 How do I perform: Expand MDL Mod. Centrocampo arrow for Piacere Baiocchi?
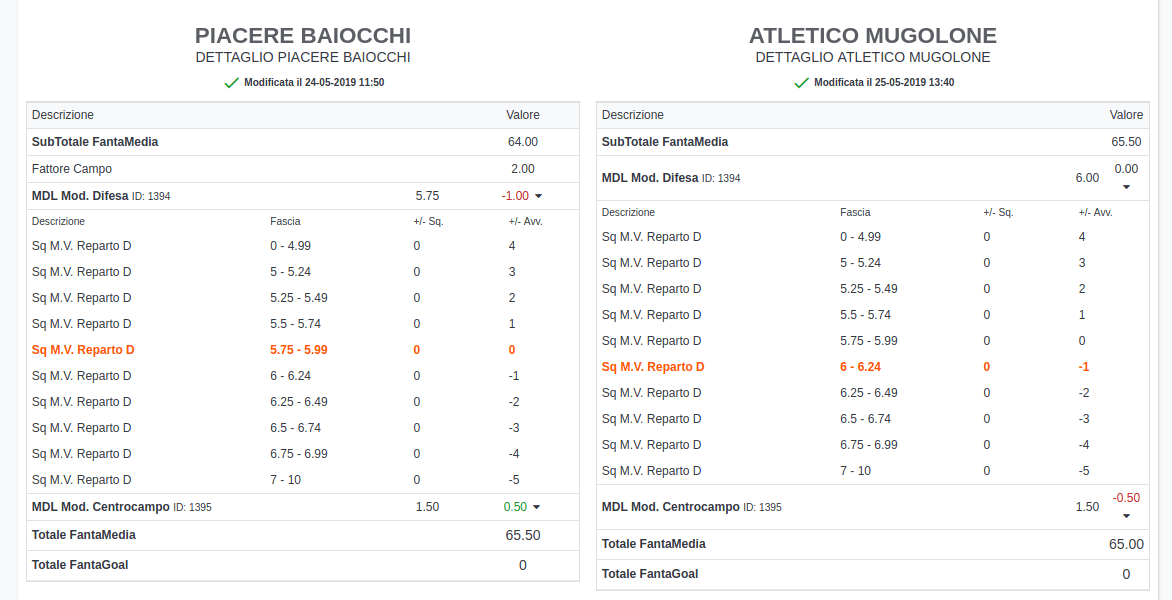coord(538,508)
